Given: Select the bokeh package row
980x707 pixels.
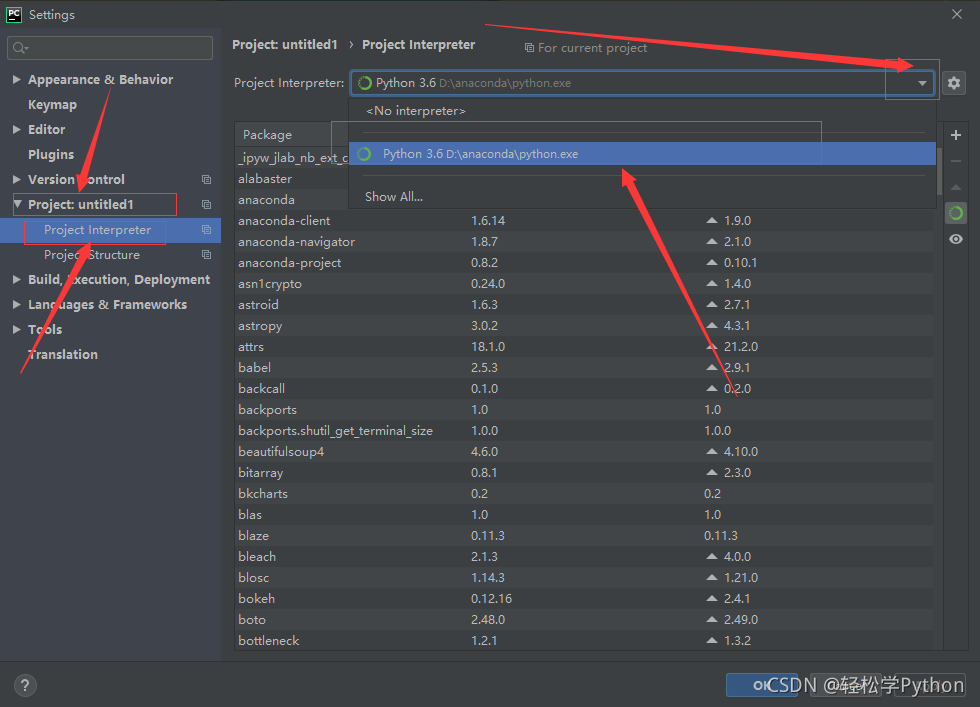Looking at the screenshot, I should click(x=584, y=599).
